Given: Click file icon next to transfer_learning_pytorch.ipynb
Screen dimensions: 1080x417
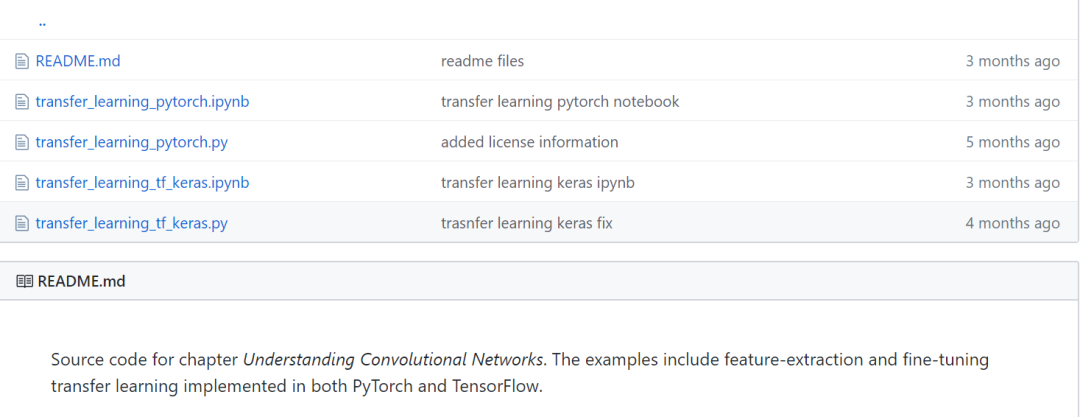Looking at the screenshot, I should point(22,102).
